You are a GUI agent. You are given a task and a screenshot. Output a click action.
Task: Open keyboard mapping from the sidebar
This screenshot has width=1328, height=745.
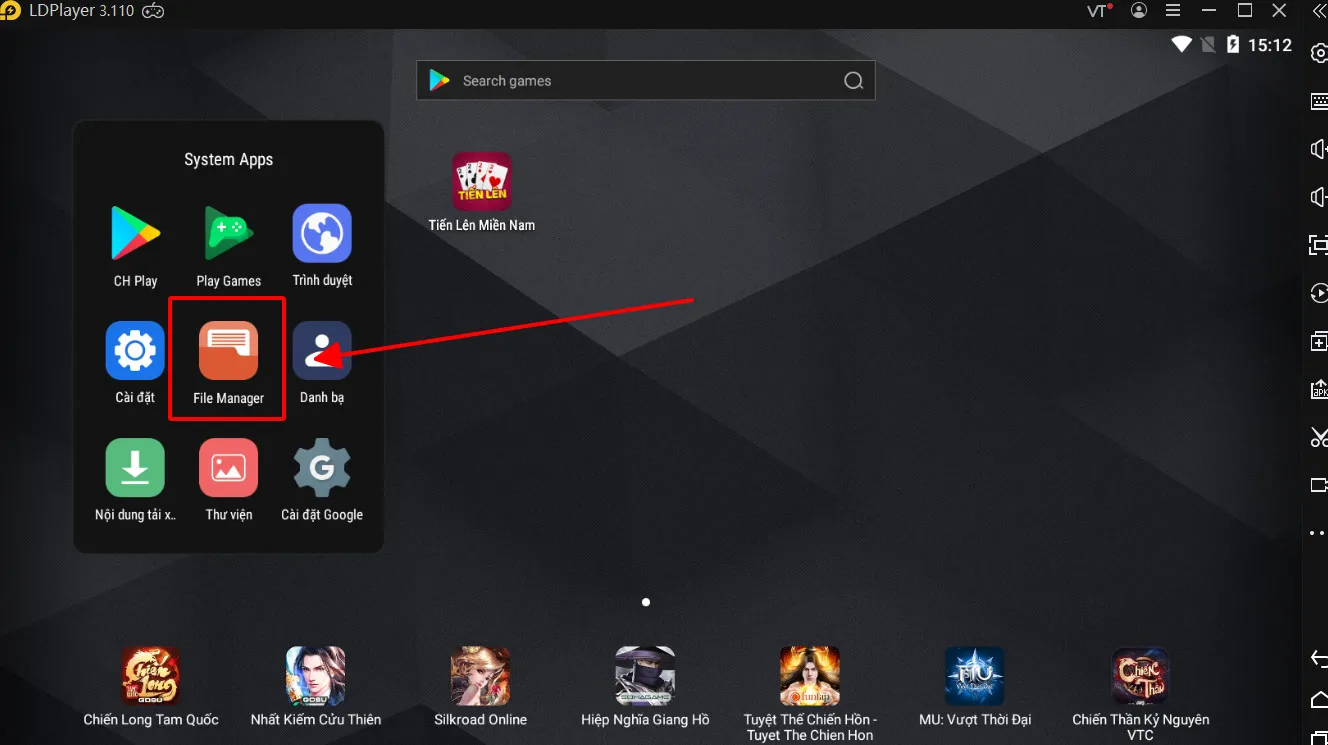pos(1319,102)
